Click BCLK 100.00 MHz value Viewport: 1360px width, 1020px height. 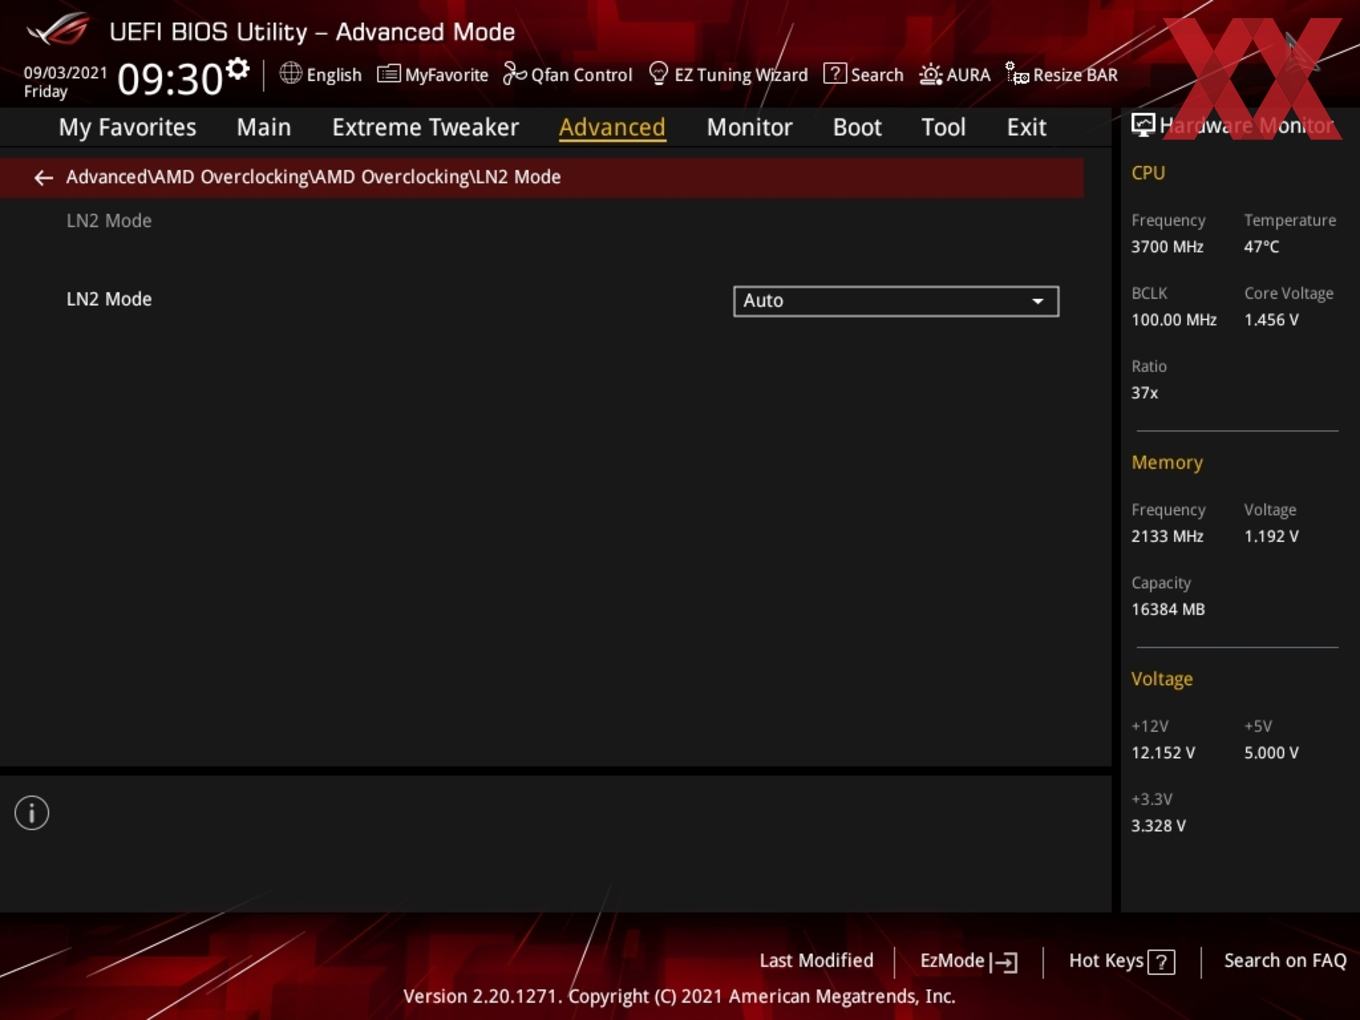pyautogui.click(x=1174, y=320)
